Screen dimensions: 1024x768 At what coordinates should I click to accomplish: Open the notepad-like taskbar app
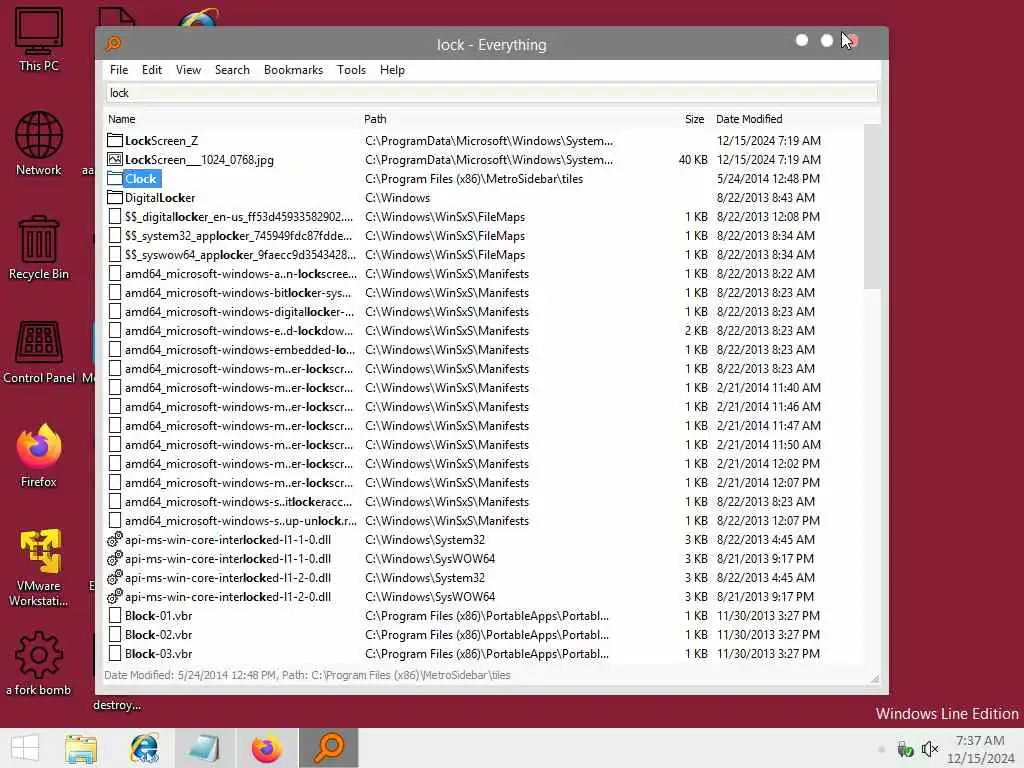coord(204,748)
